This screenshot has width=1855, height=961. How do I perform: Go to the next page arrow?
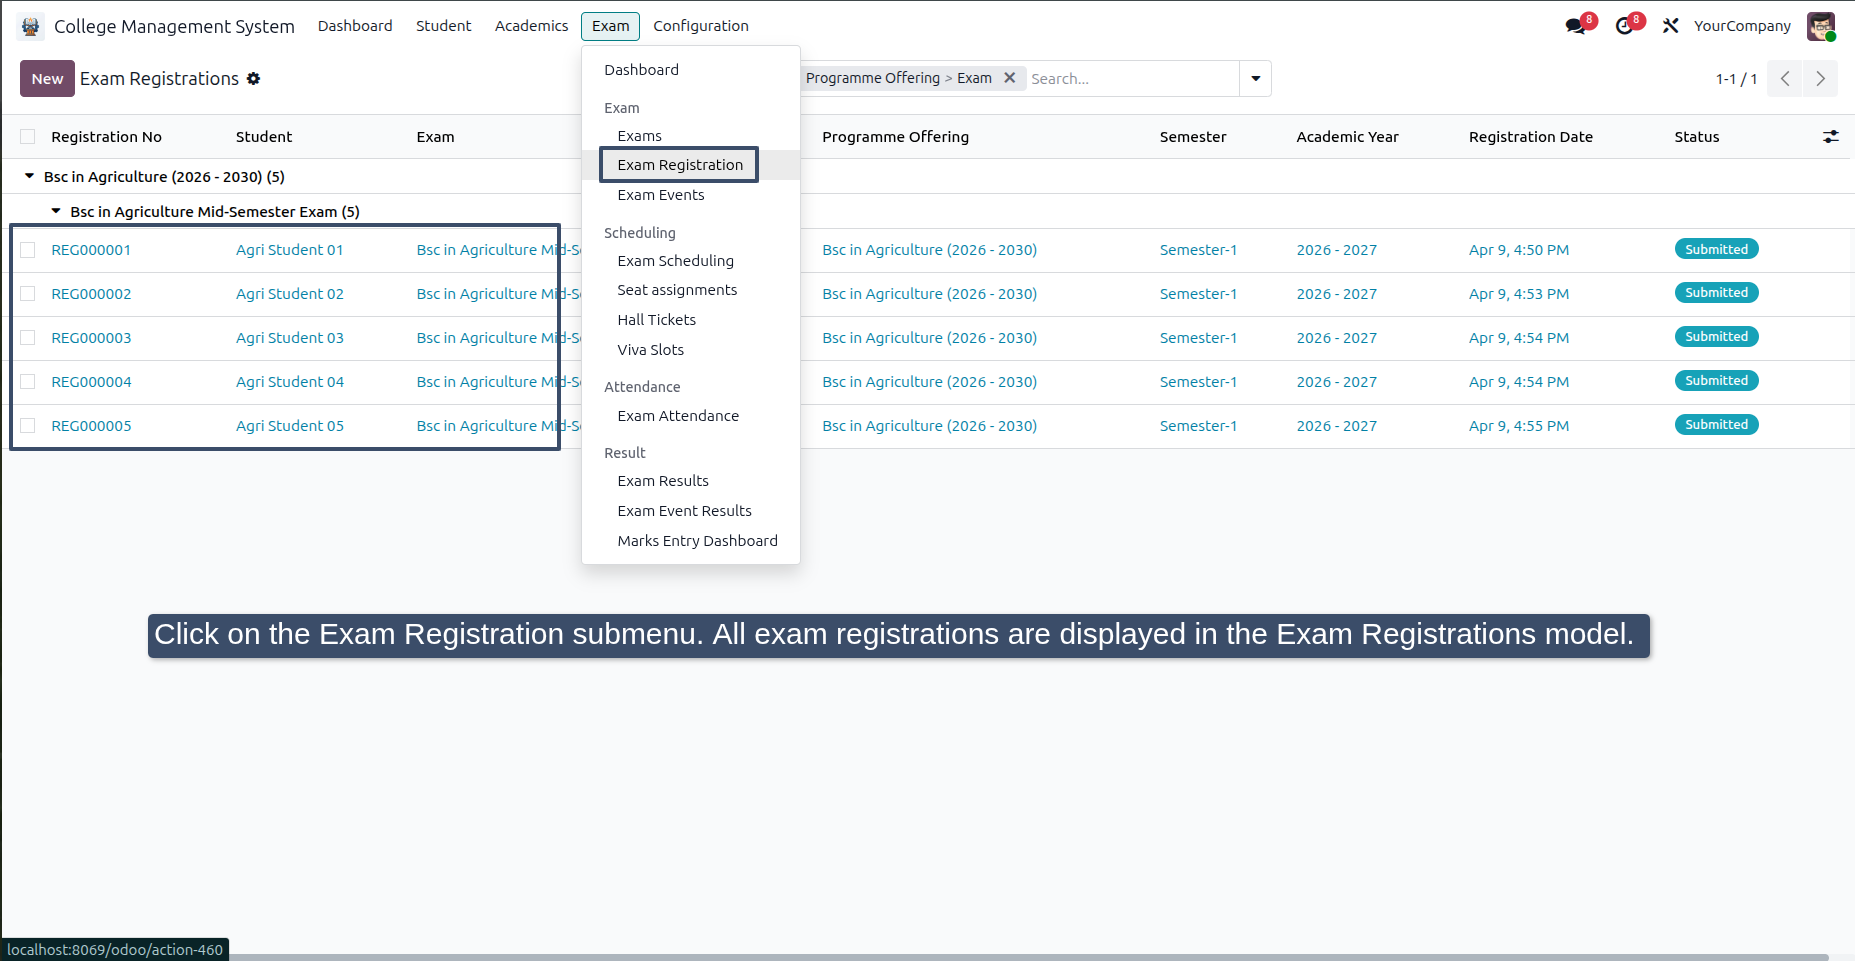(1821, 79)
